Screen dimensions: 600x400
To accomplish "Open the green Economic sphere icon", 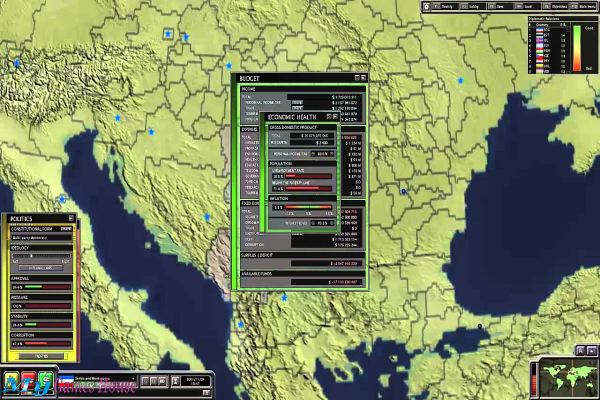I will pos(46,383).
